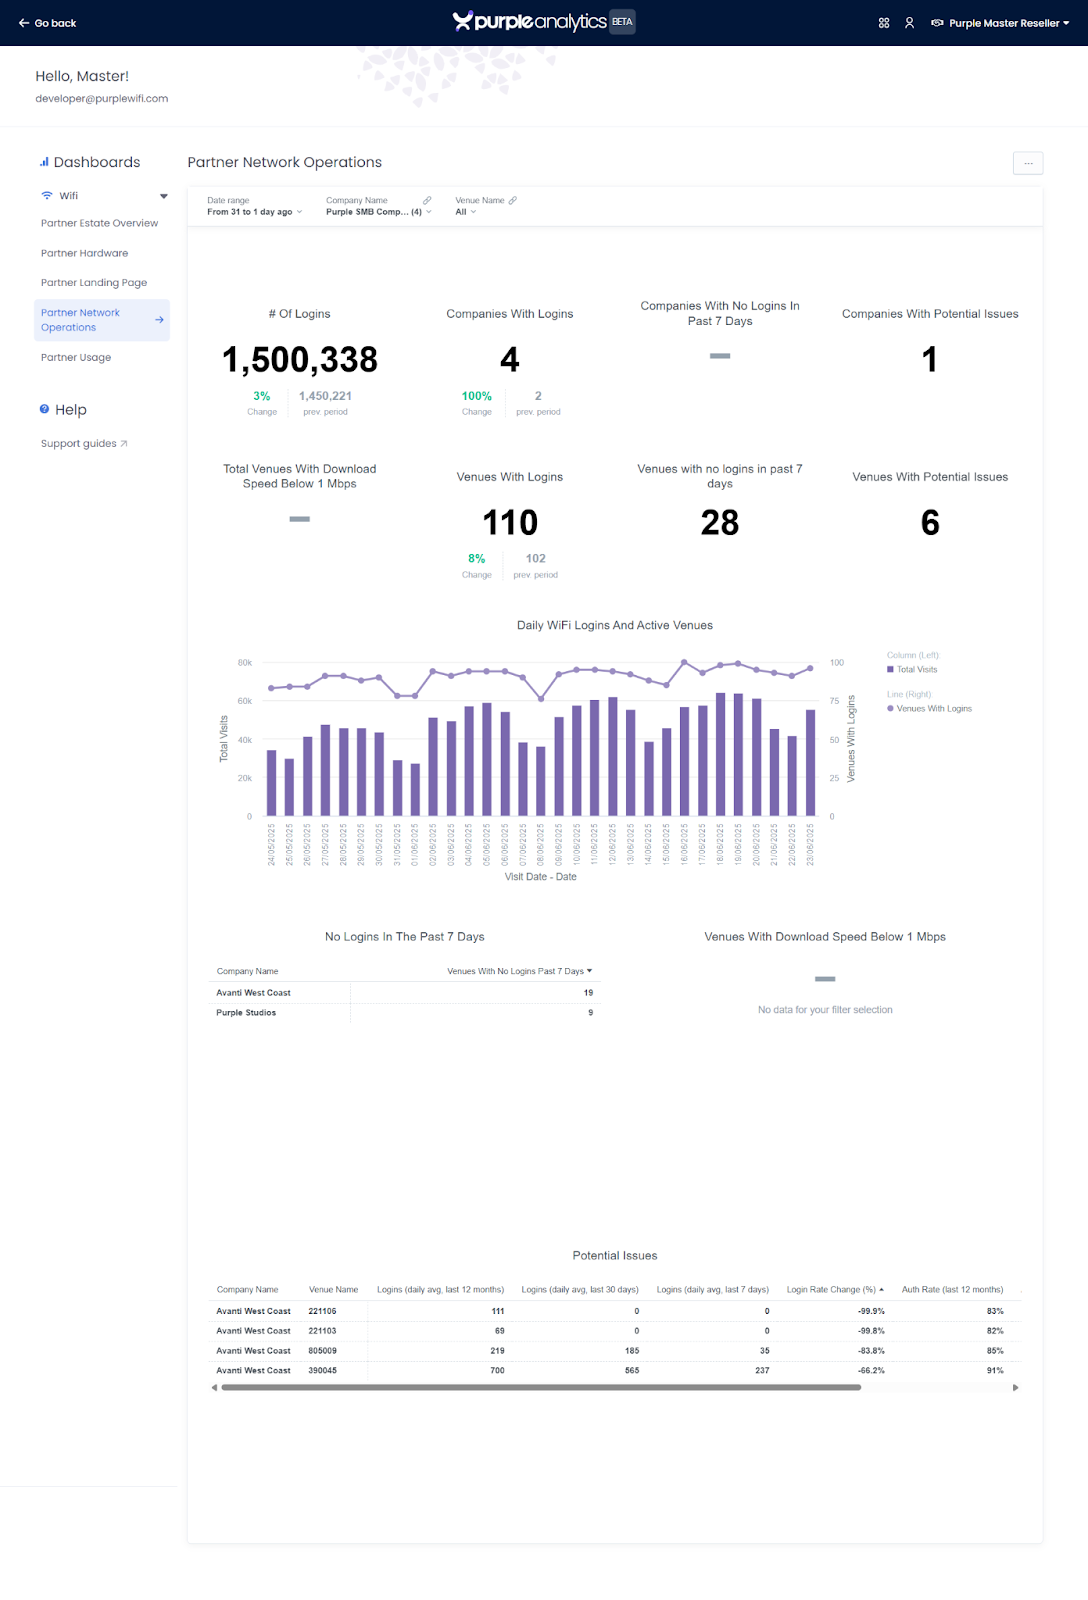Image resolution: width=1088 pixels, height=1600 pixels.
Task: Click the Logins (daily avg, last 7 days) header
Action: [713, 1290]
